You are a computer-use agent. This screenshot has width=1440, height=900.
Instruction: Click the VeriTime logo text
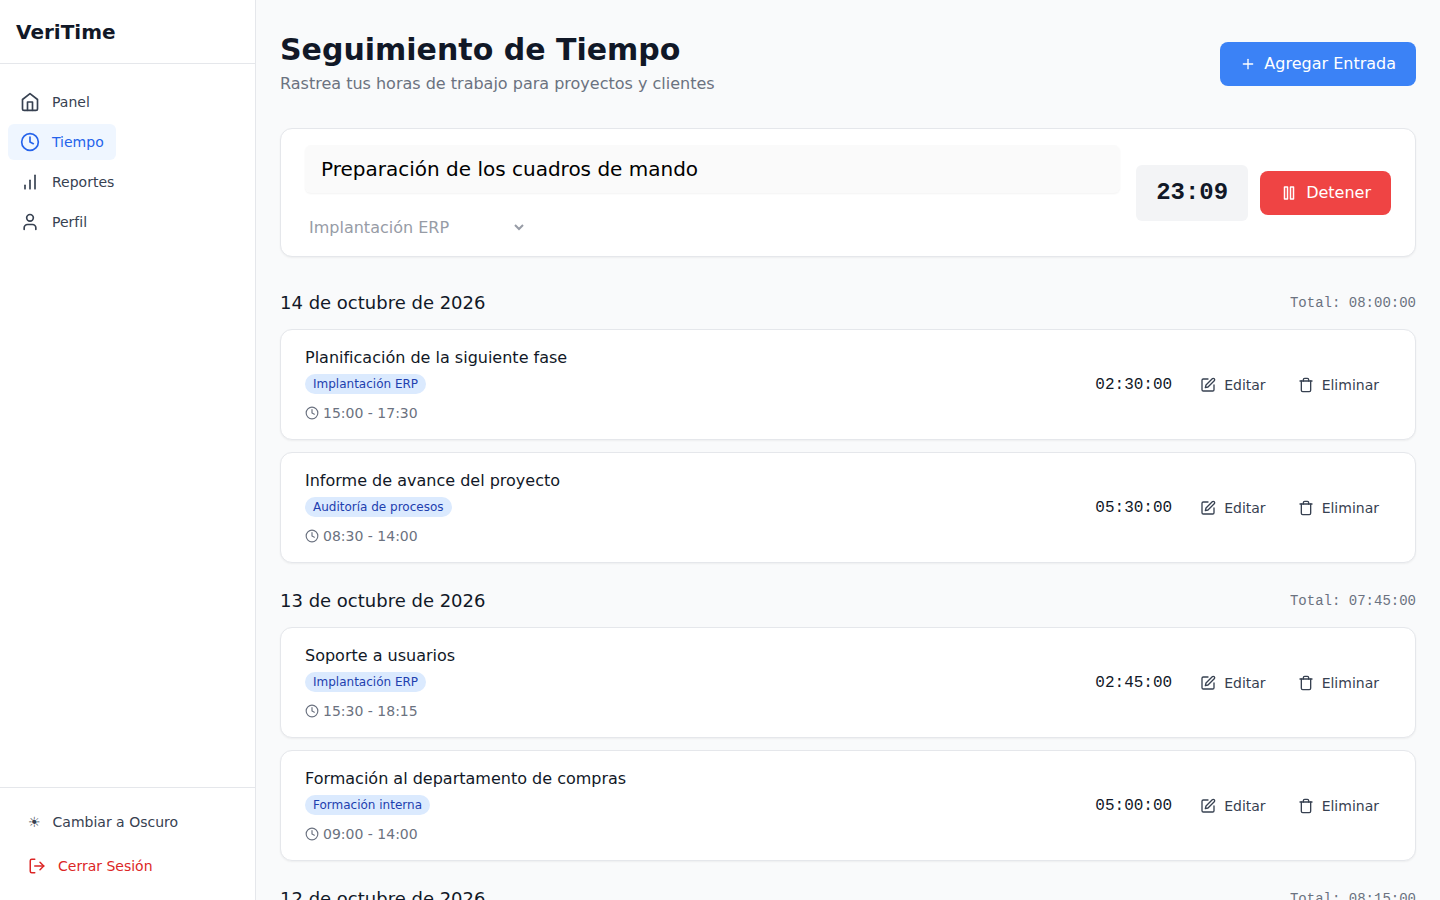click(66, 32)
